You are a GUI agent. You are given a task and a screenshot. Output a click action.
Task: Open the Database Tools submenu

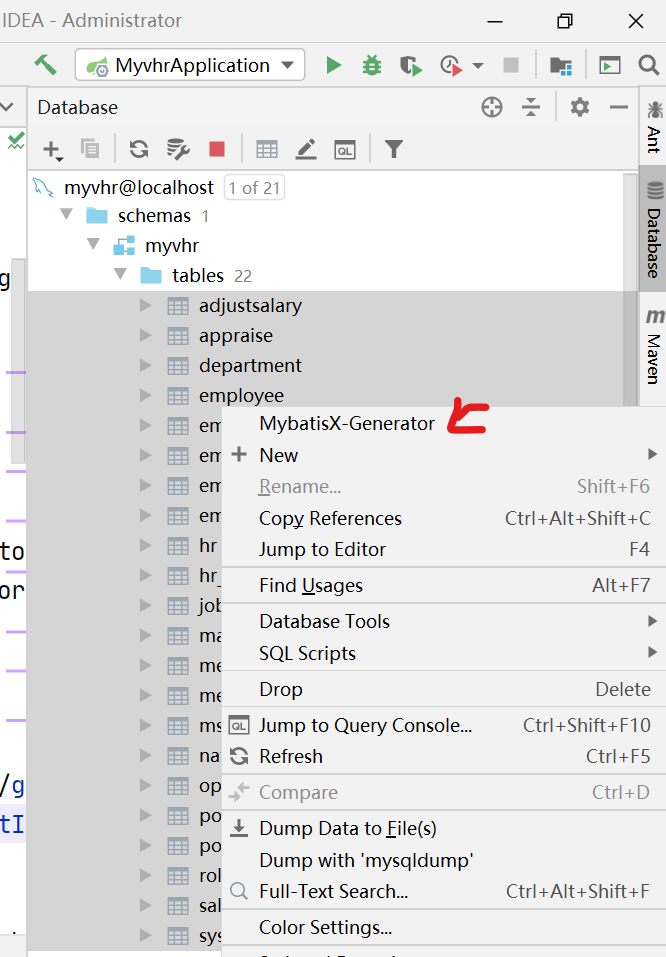tap(444, 621)
